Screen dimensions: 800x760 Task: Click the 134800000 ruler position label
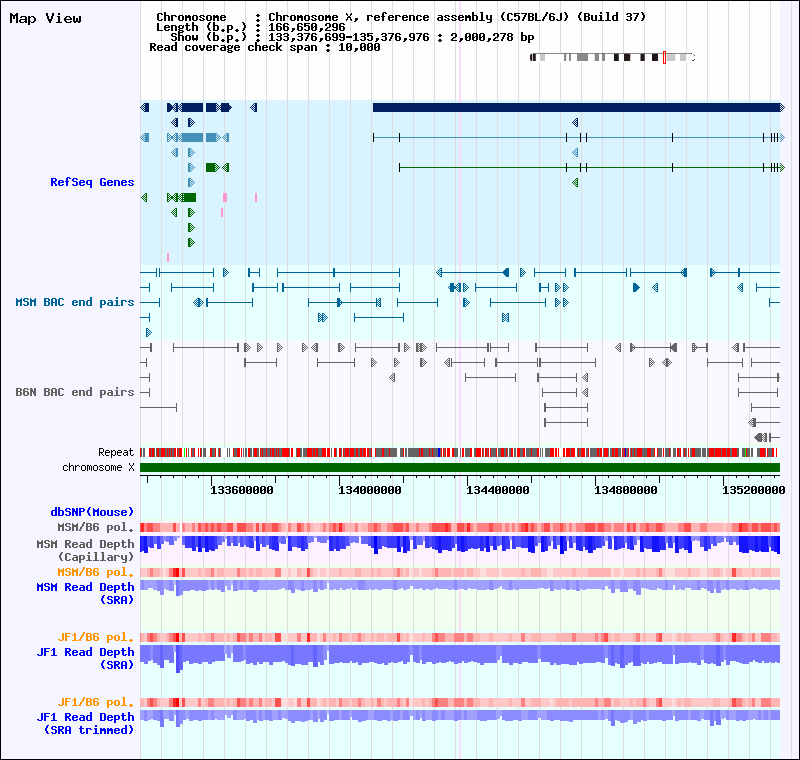click(626, 490)
